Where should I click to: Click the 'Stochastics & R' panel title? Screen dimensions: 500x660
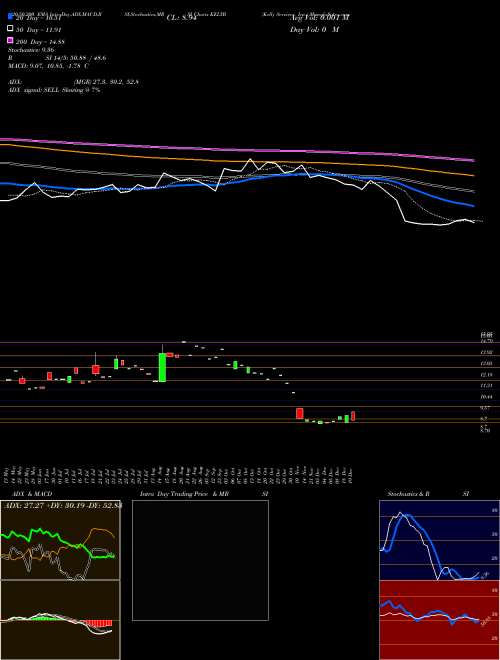(x=409, y=494)
